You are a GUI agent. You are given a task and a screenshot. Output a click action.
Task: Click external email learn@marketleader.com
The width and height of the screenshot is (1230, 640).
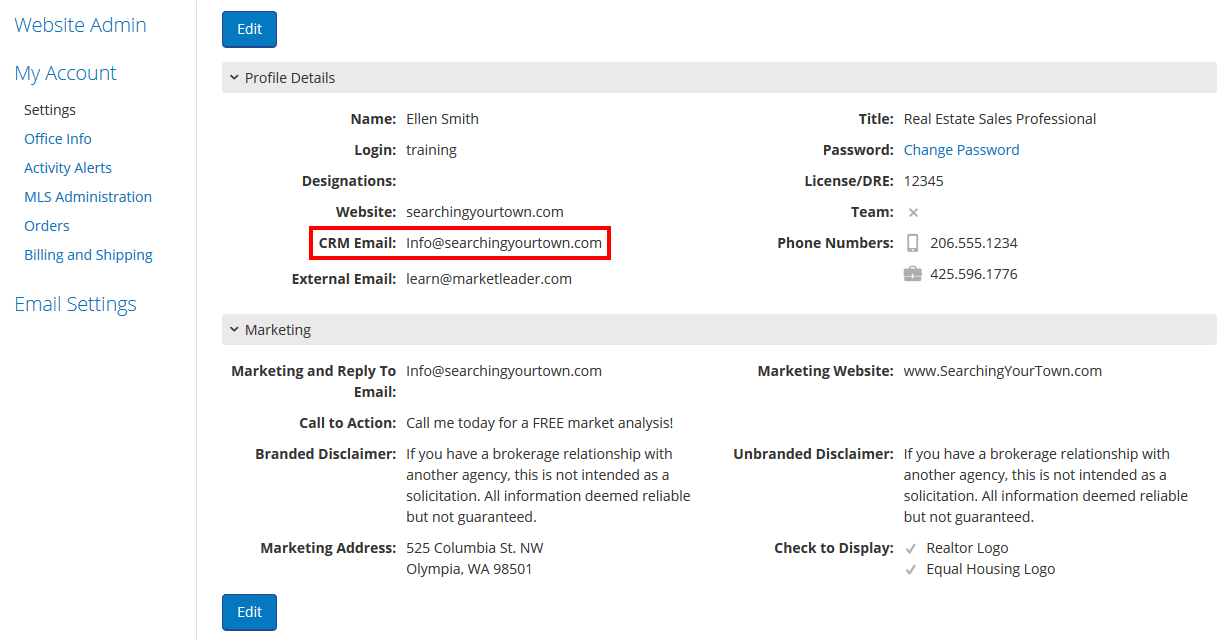click(489, 279)
